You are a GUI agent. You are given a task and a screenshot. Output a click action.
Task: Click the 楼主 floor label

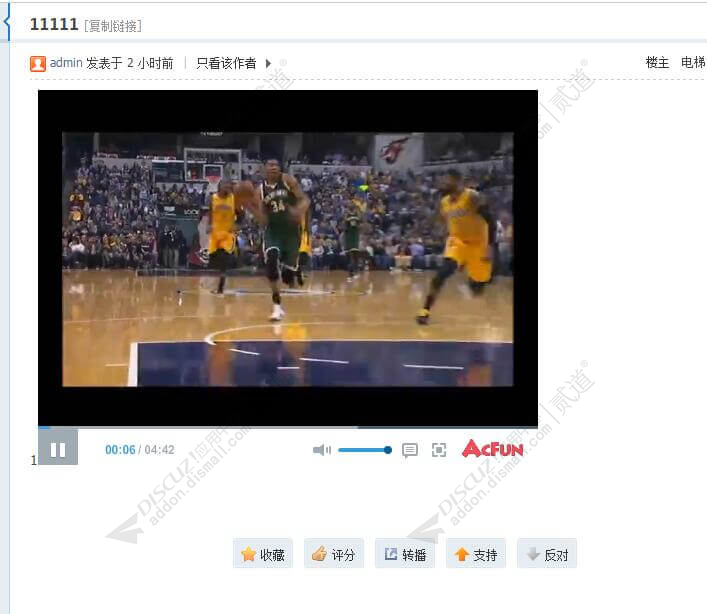(657, 62)
